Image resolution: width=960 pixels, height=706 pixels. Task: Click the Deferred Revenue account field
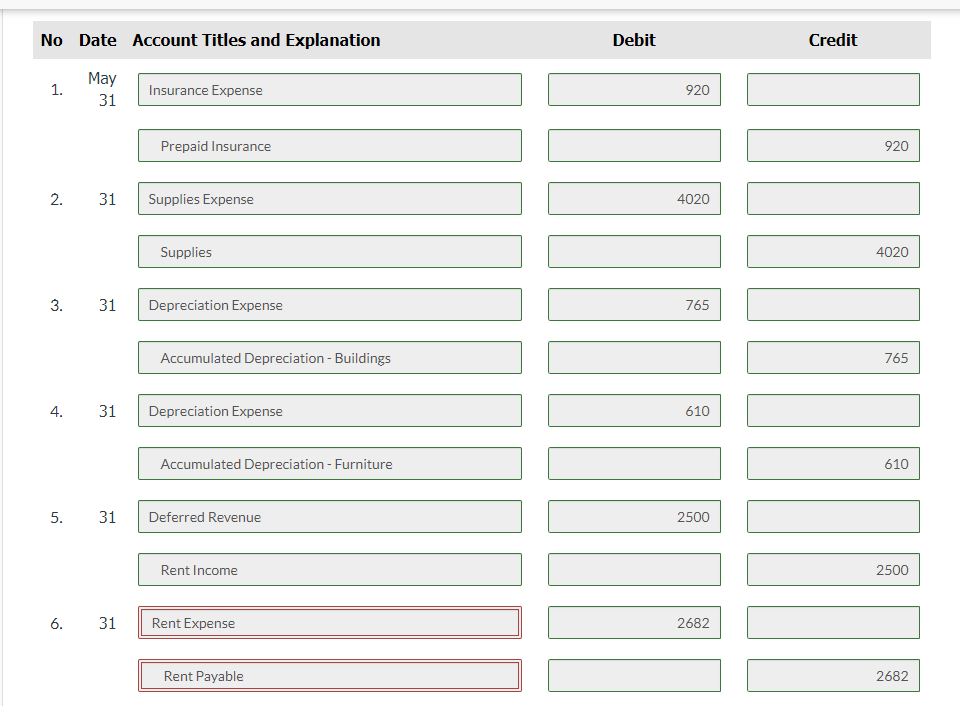coord(329,517)
